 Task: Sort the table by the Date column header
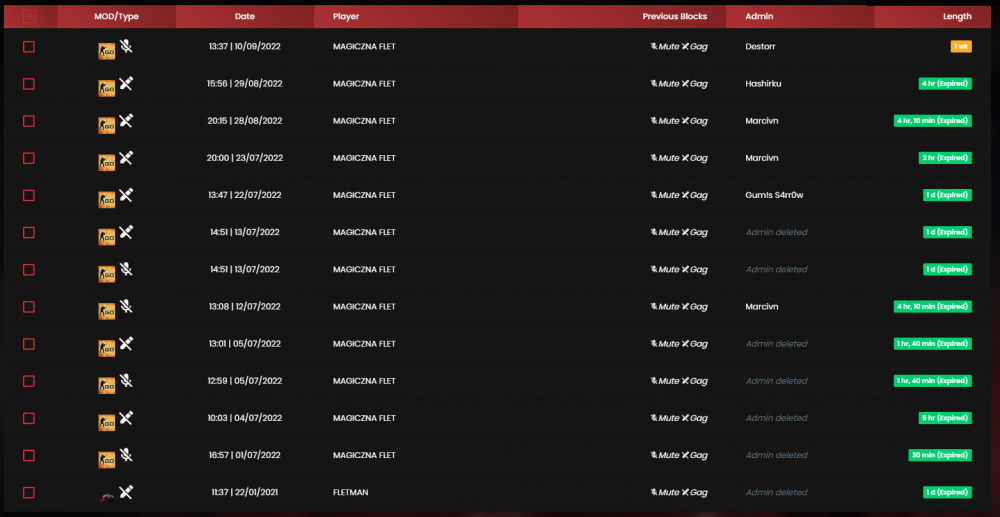245,17
